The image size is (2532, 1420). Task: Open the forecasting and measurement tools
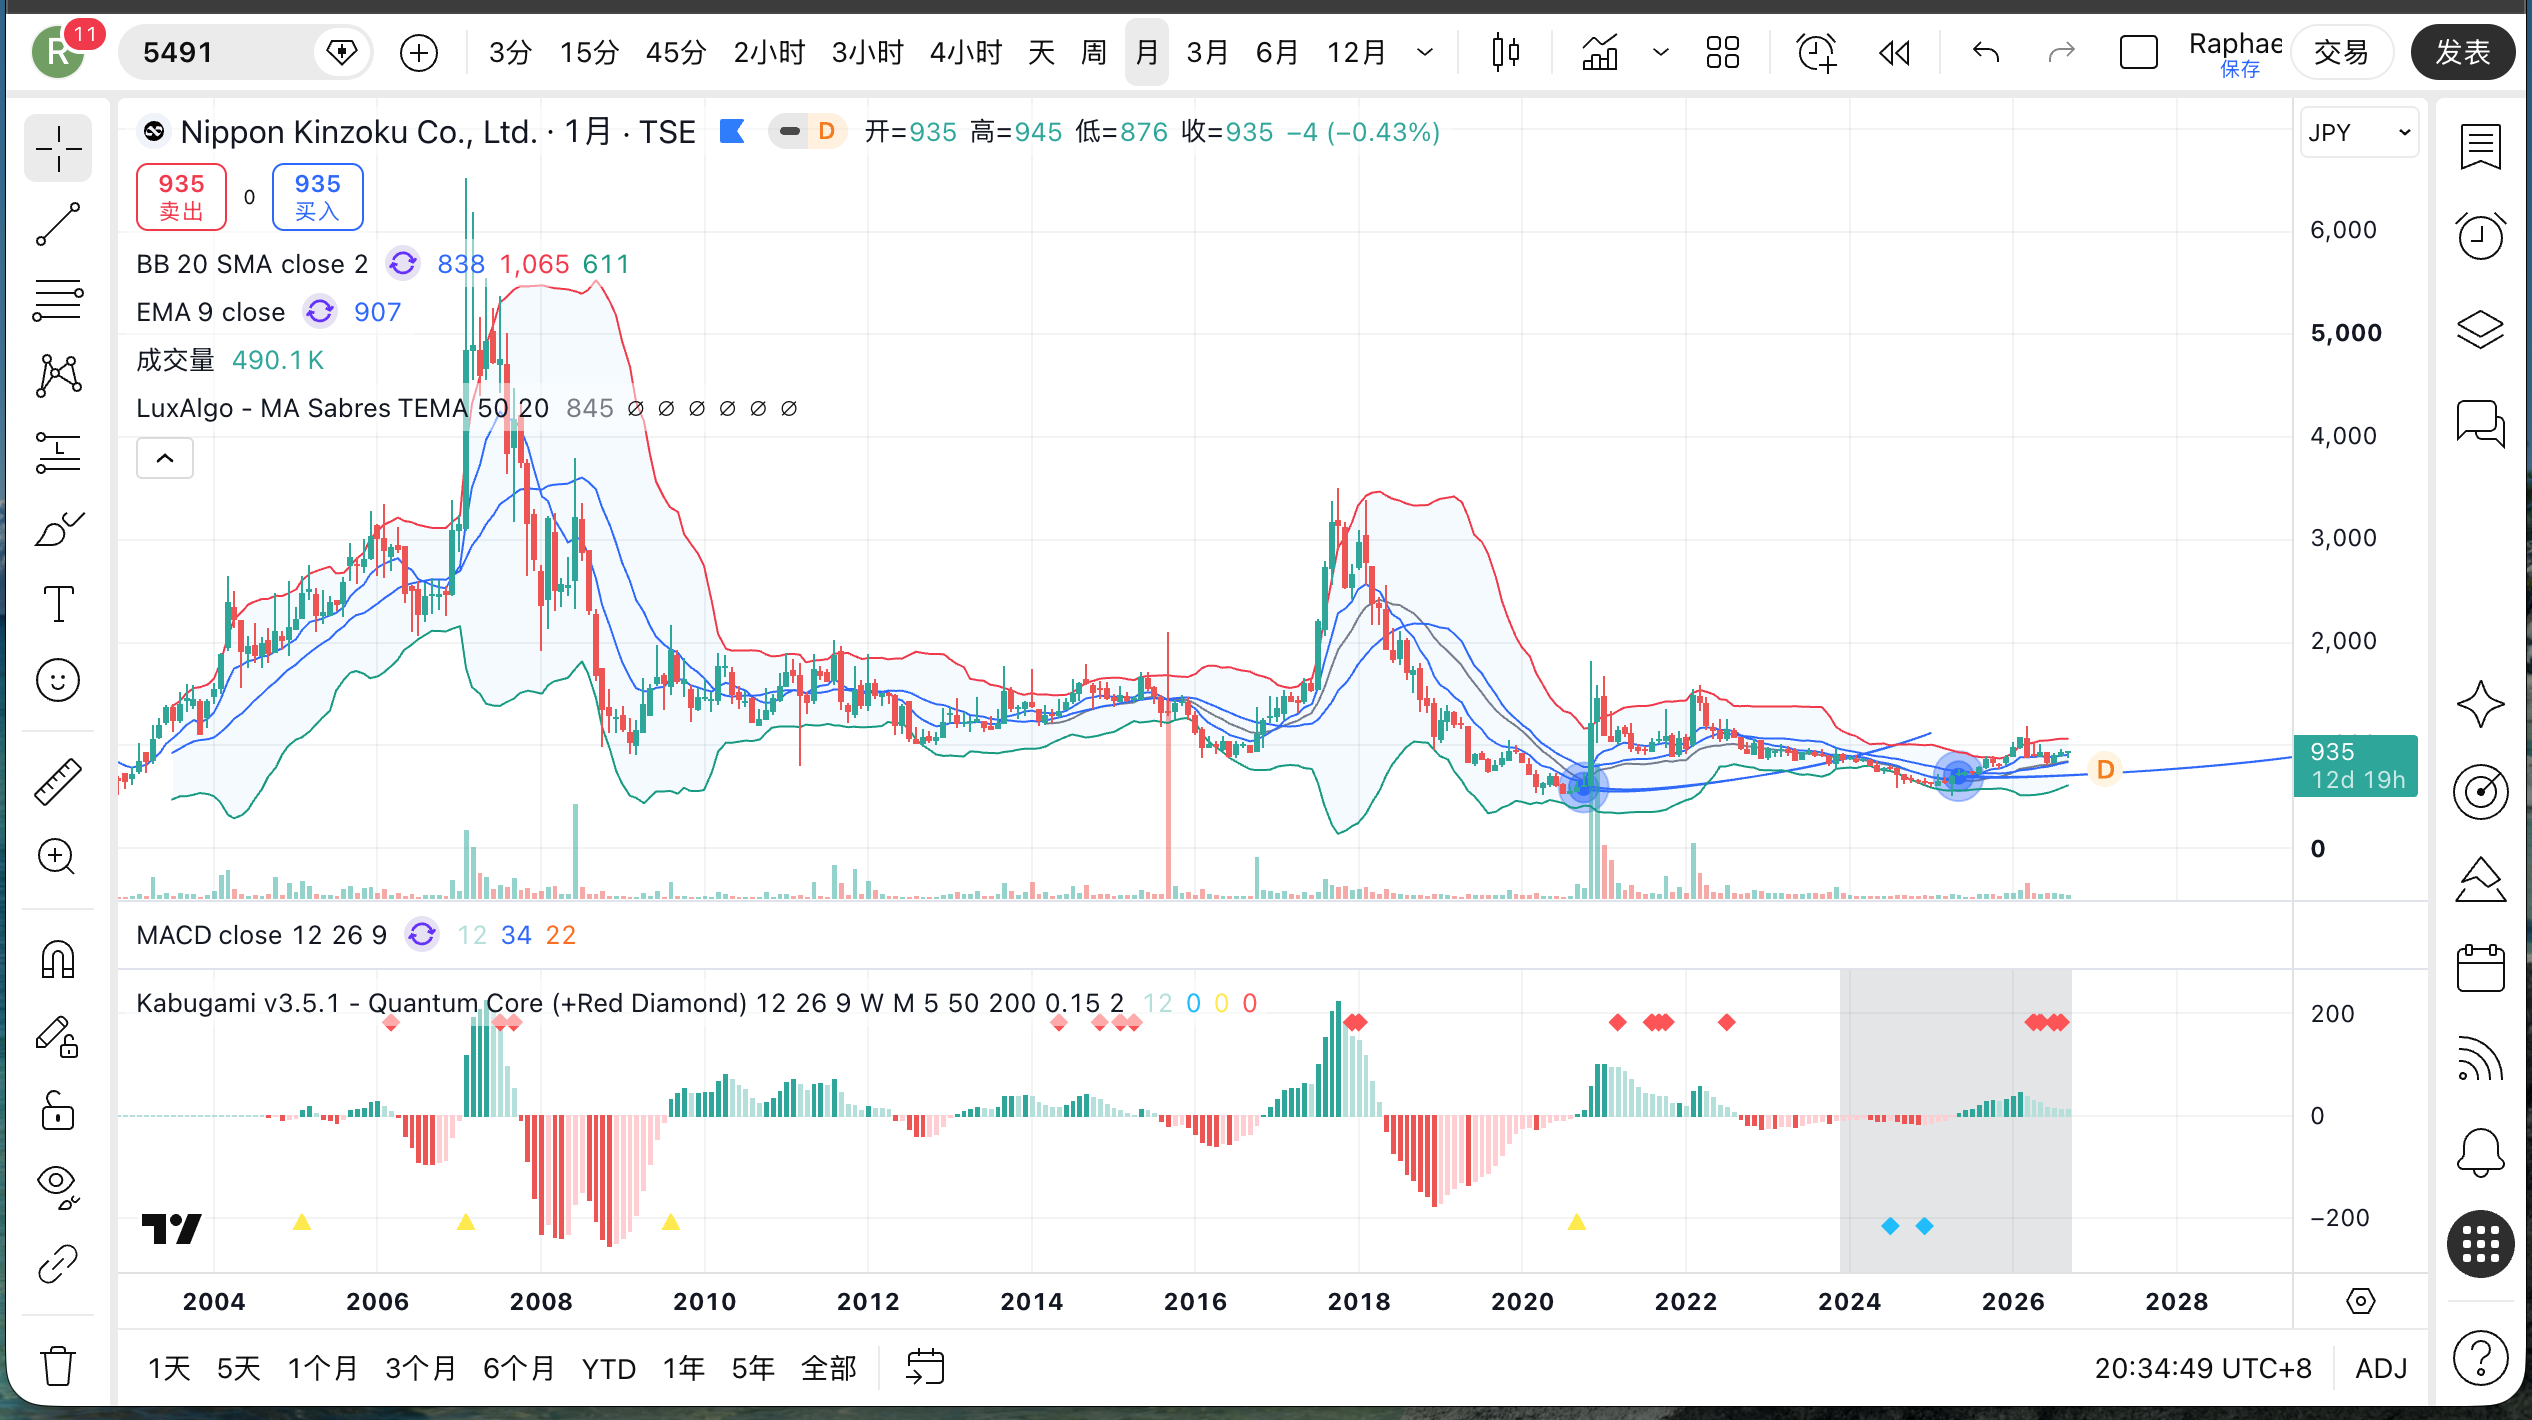tap(58, 452)
